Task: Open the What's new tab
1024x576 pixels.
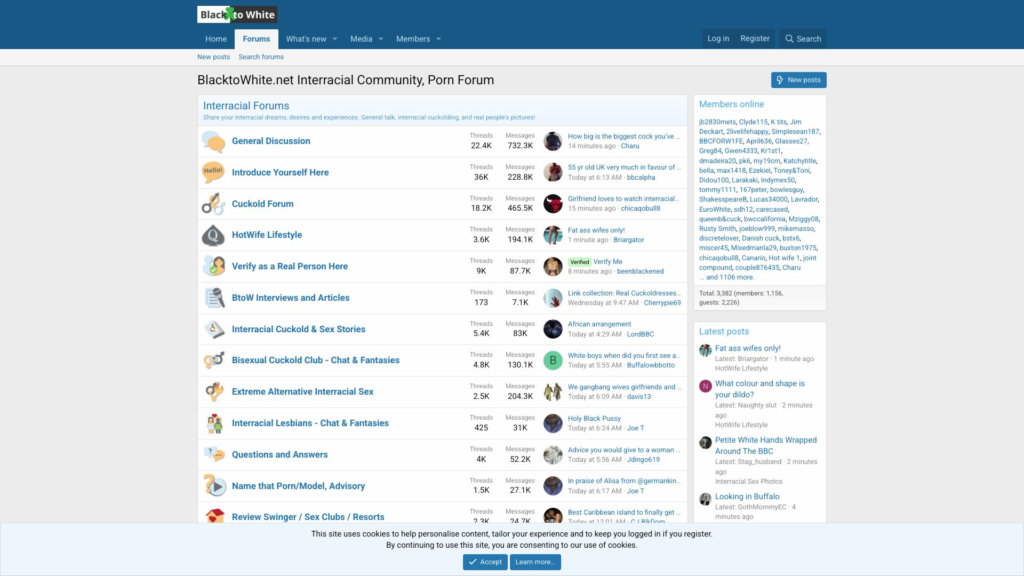Action: tap(306, 39)
